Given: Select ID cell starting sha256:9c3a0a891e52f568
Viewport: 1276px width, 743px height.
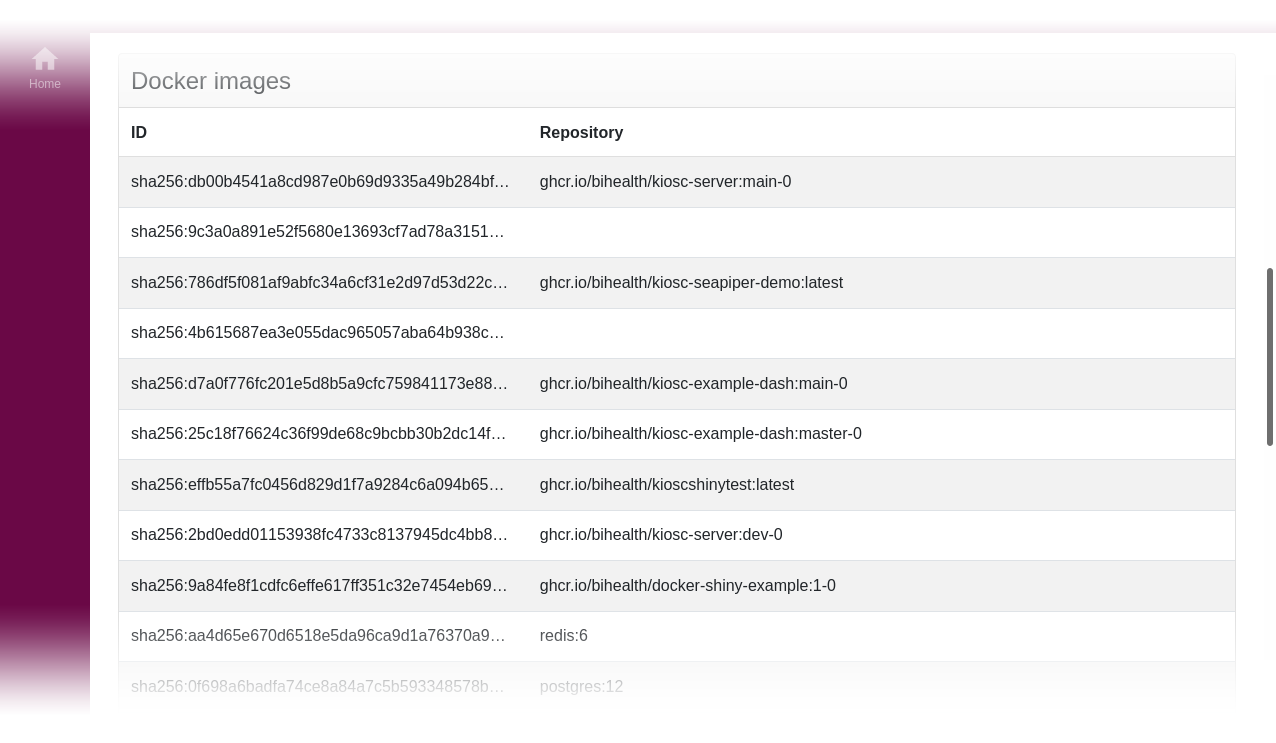Looking at the screenshot, I should pos(323,232).
